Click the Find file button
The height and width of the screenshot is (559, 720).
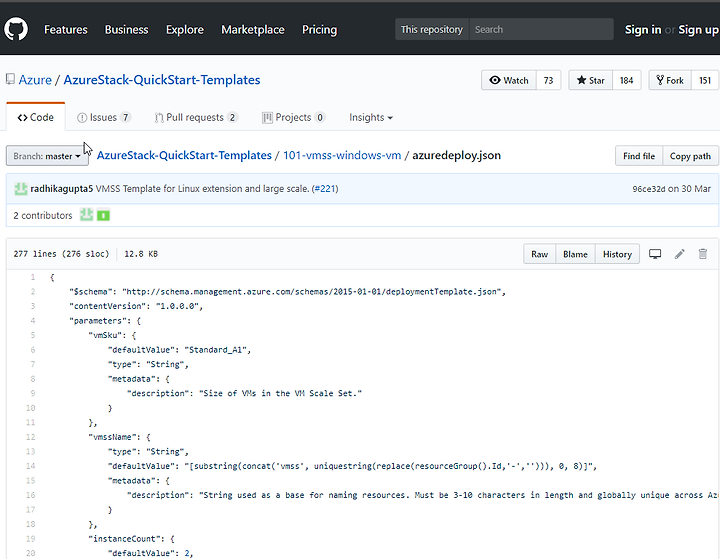tap(639, 156)
